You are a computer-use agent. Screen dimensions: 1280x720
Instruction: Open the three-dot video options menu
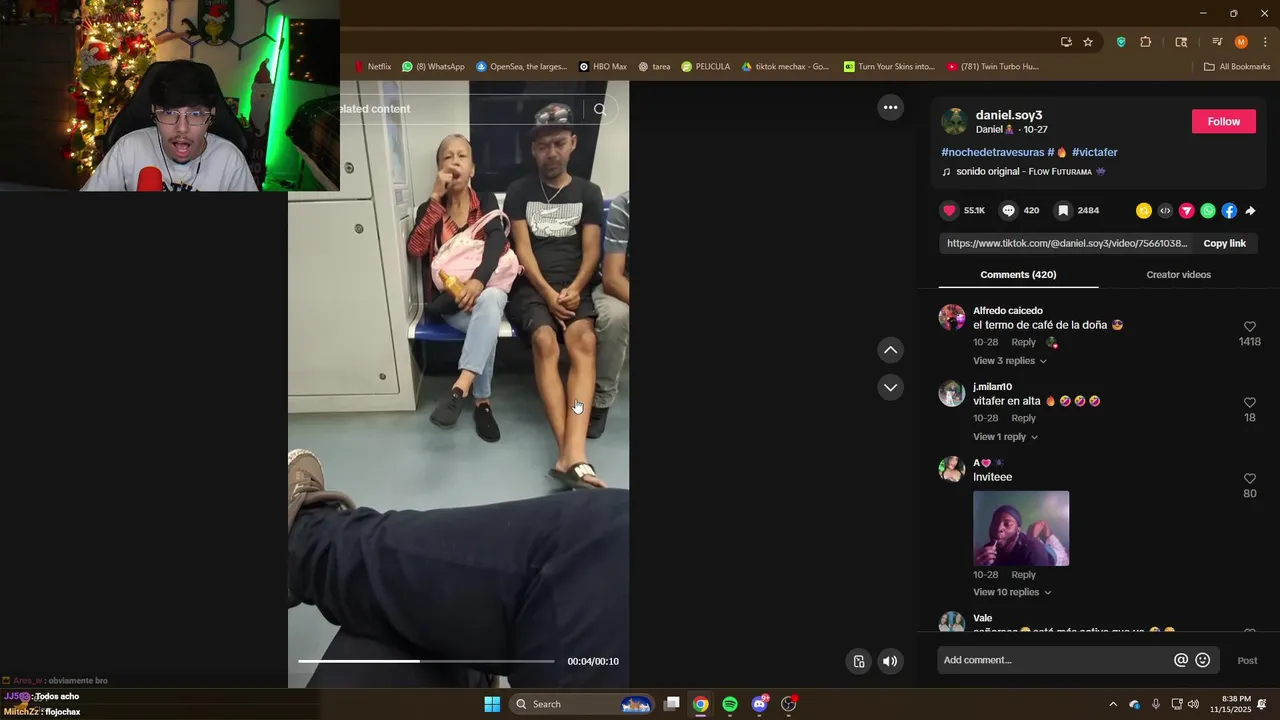(x=890, y=107)
